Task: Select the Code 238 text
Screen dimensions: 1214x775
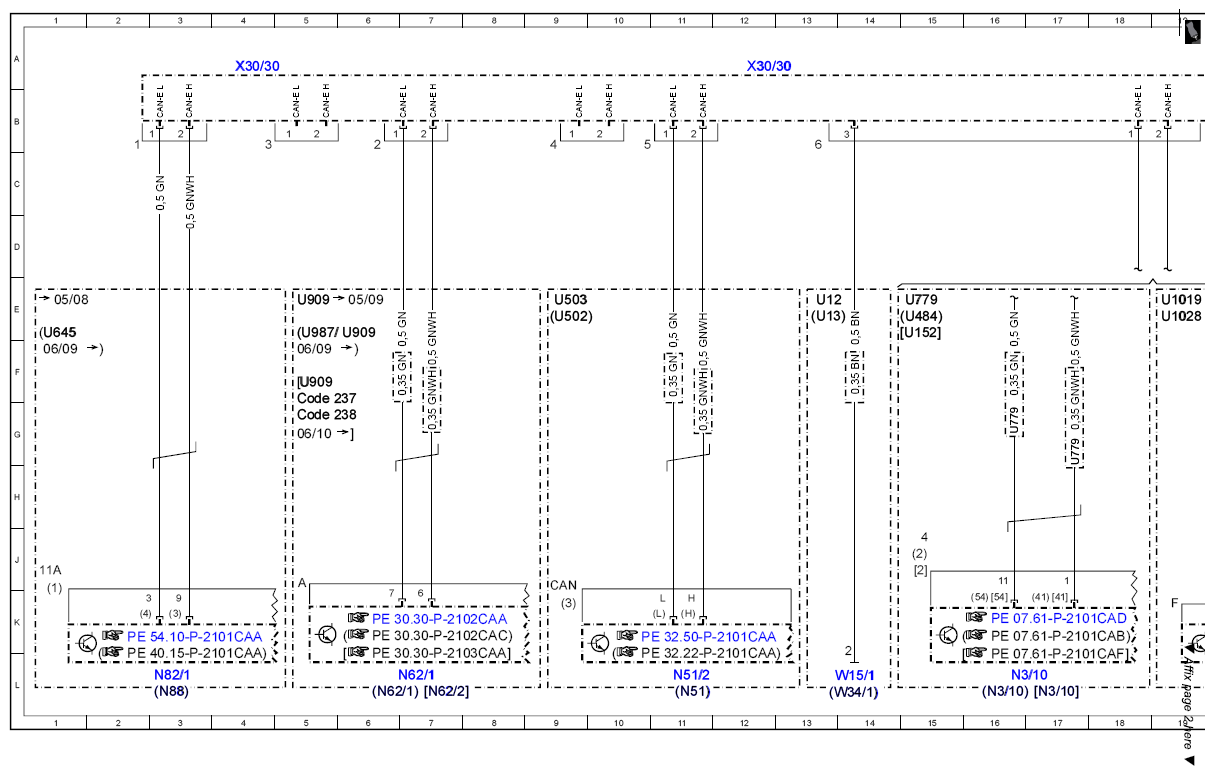Action: (327, 415)
